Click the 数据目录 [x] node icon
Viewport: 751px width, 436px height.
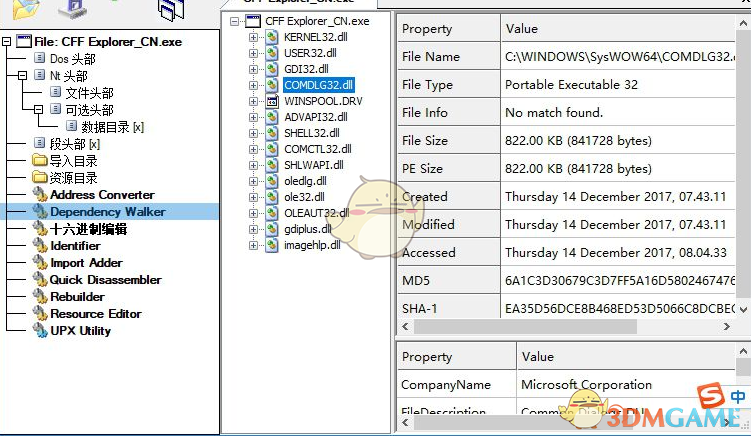[x=71, y=126]
